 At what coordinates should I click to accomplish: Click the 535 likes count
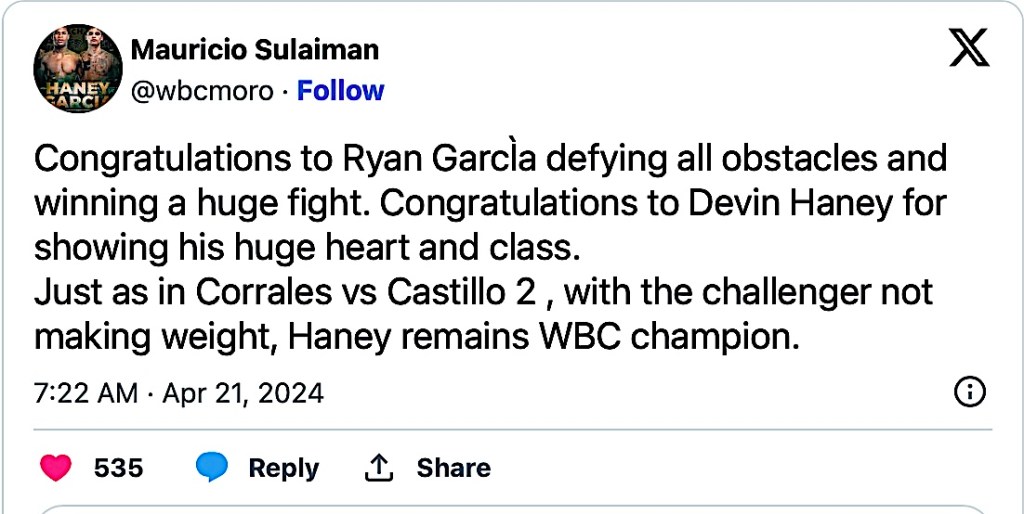tap(118, 467)
